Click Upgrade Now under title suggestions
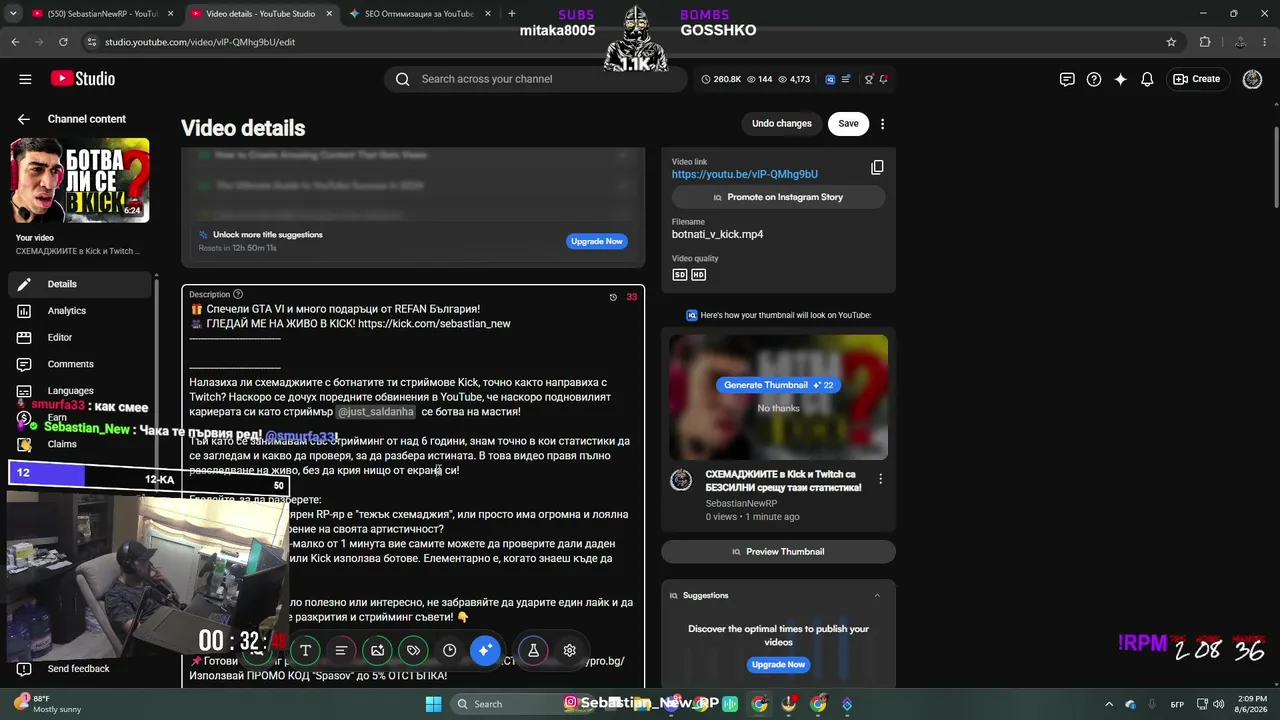Screen dimensions: 1280x720 [x=597, y=241]
